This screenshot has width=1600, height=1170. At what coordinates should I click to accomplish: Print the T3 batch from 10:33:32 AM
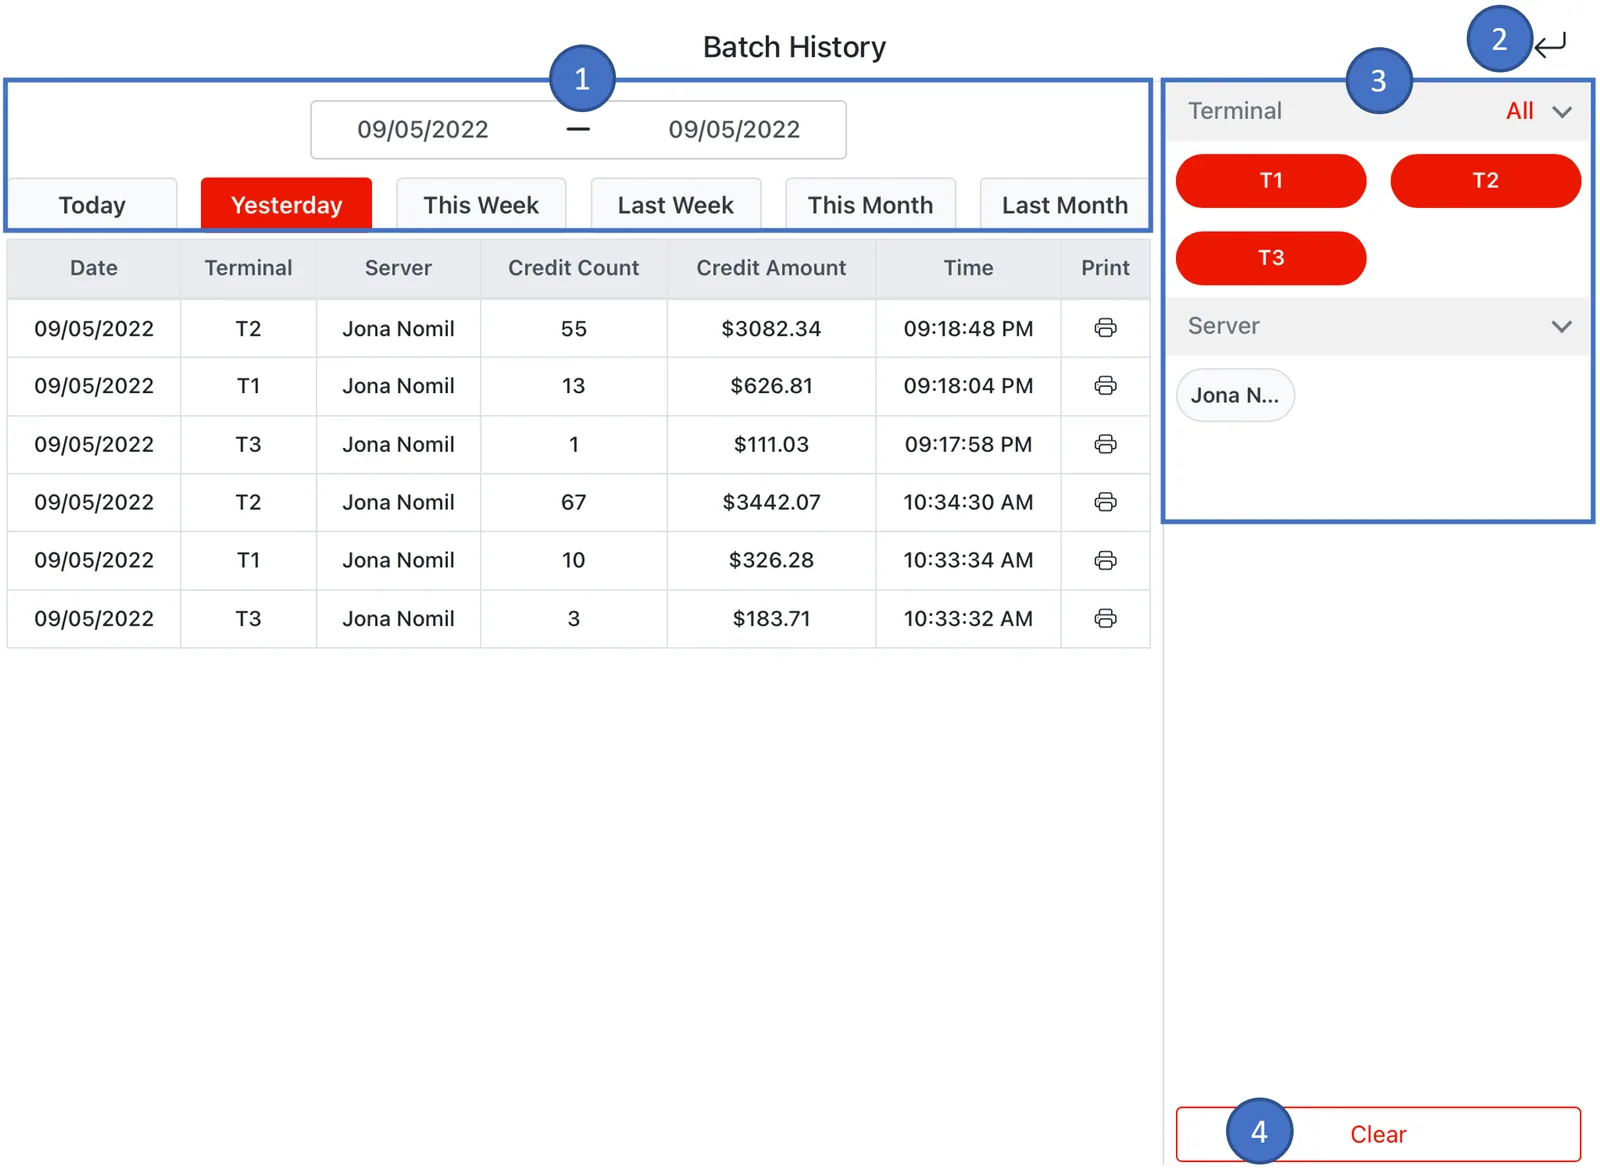(1105, 618)
